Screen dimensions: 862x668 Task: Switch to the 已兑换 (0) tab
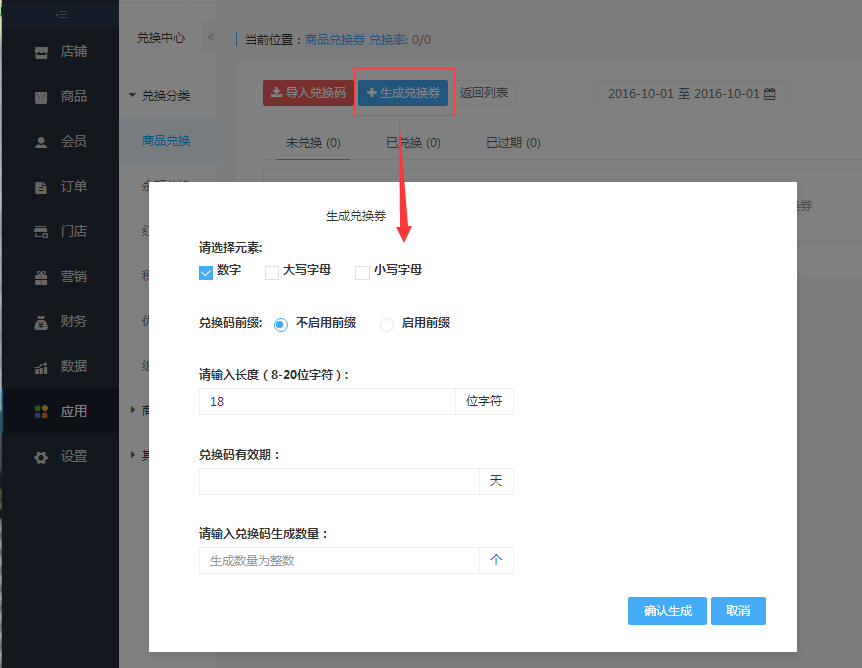pyautogui.click(x=413, y=143)
